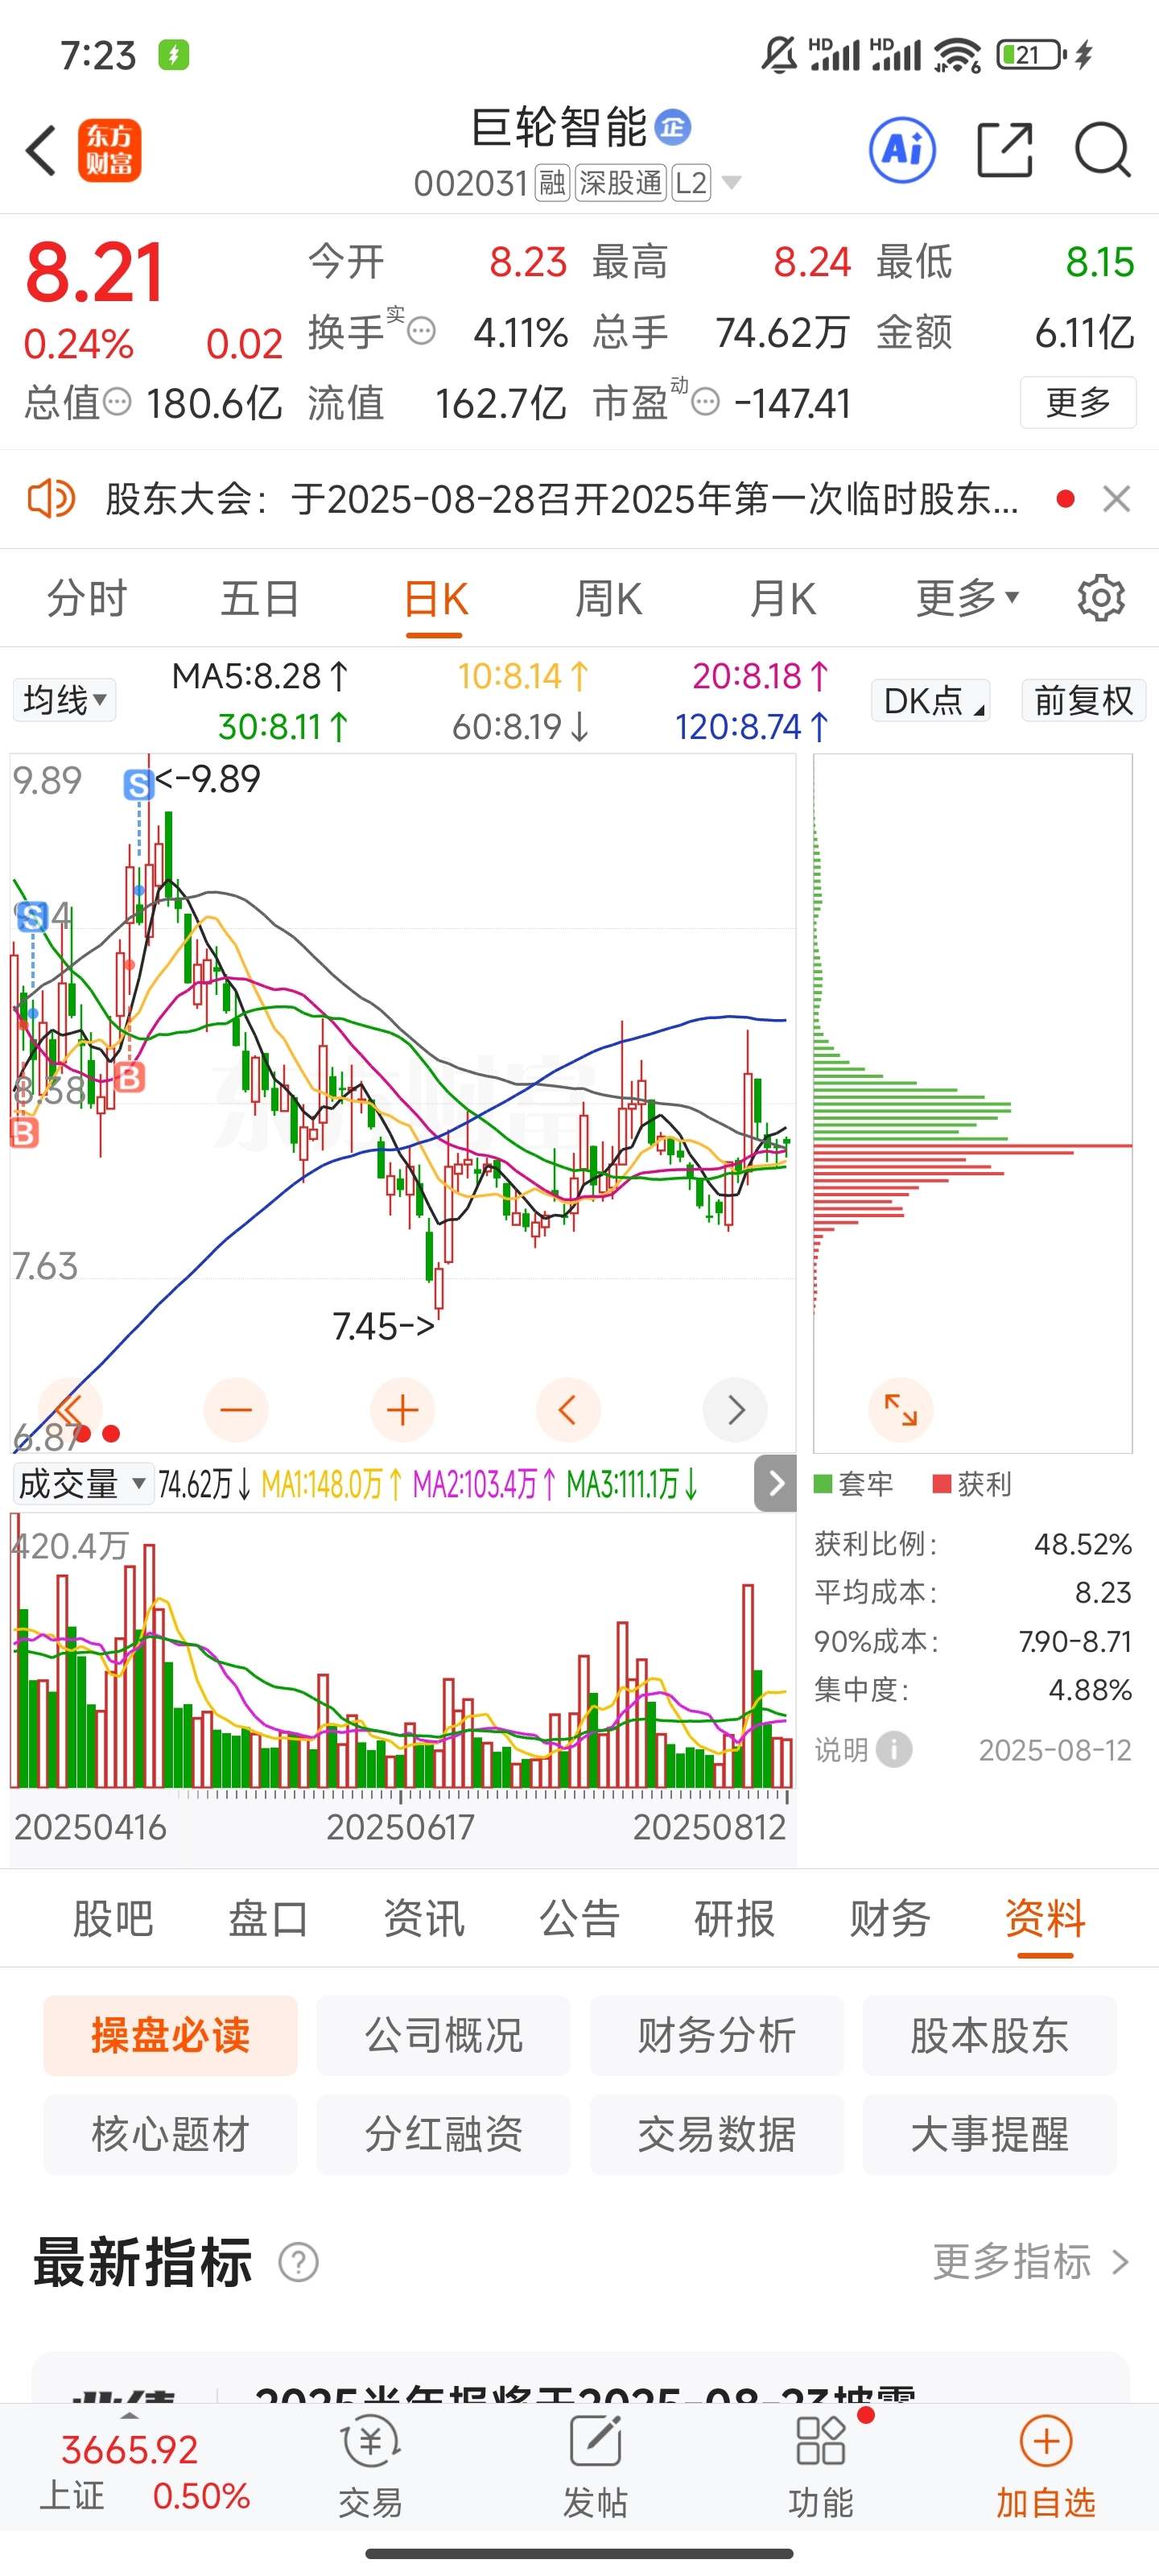This screenshot has width=1159, height=2576.
Task: Open the Ai assistant icon
Action: [x=903, y=150]
